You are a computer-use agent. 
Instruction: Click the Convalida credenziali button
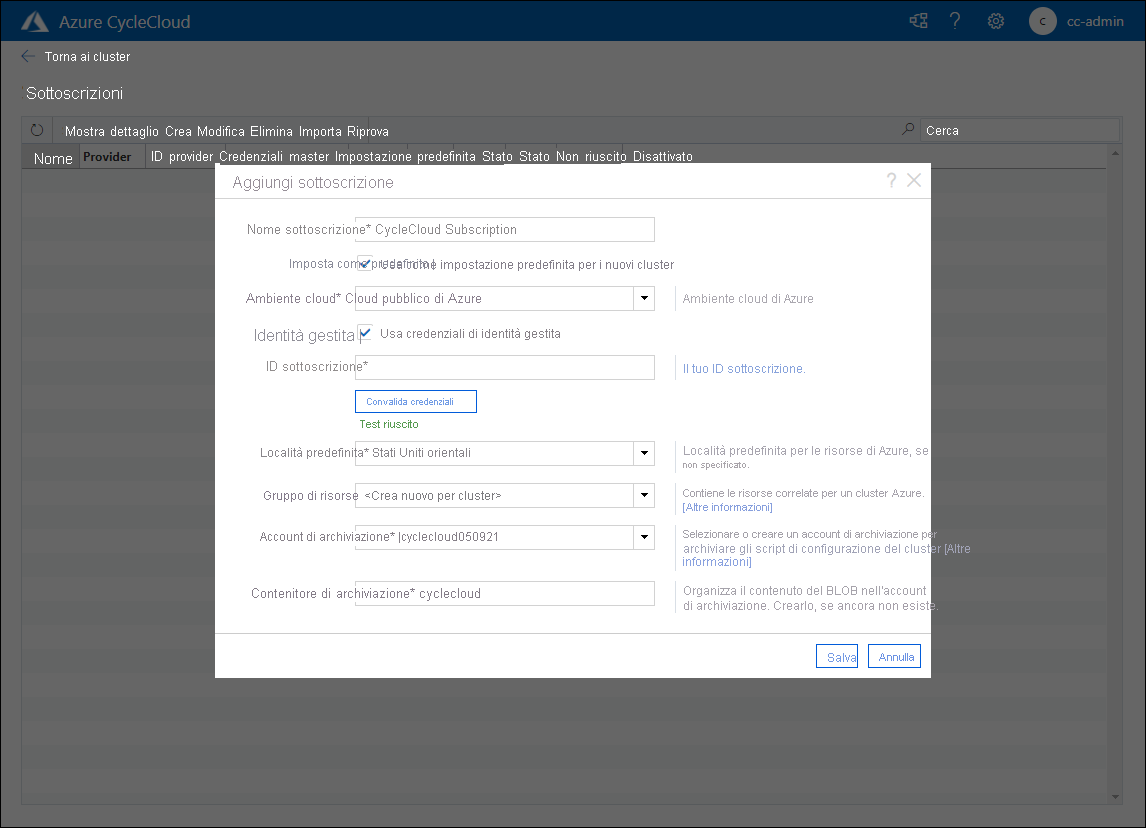[415, 401]
